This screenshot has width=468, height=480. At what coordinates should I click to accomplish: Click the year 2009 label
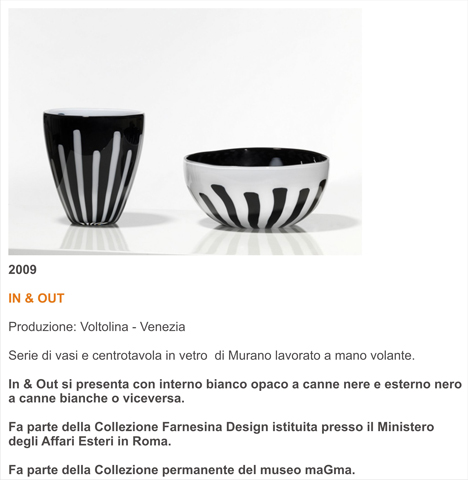(22, 270)
